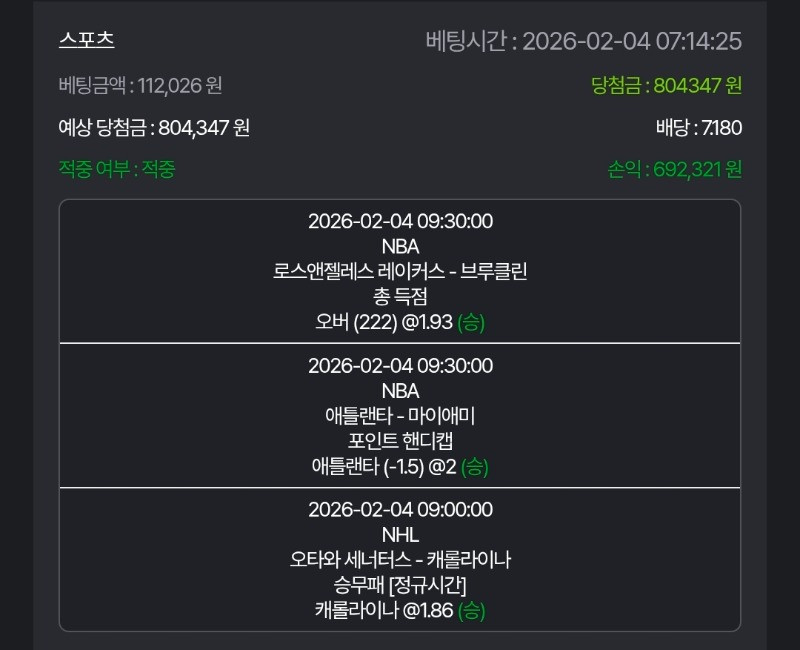Click the underlined 스포츠 heading
This screenshot has width=800, height=650.
pos(87,41)
